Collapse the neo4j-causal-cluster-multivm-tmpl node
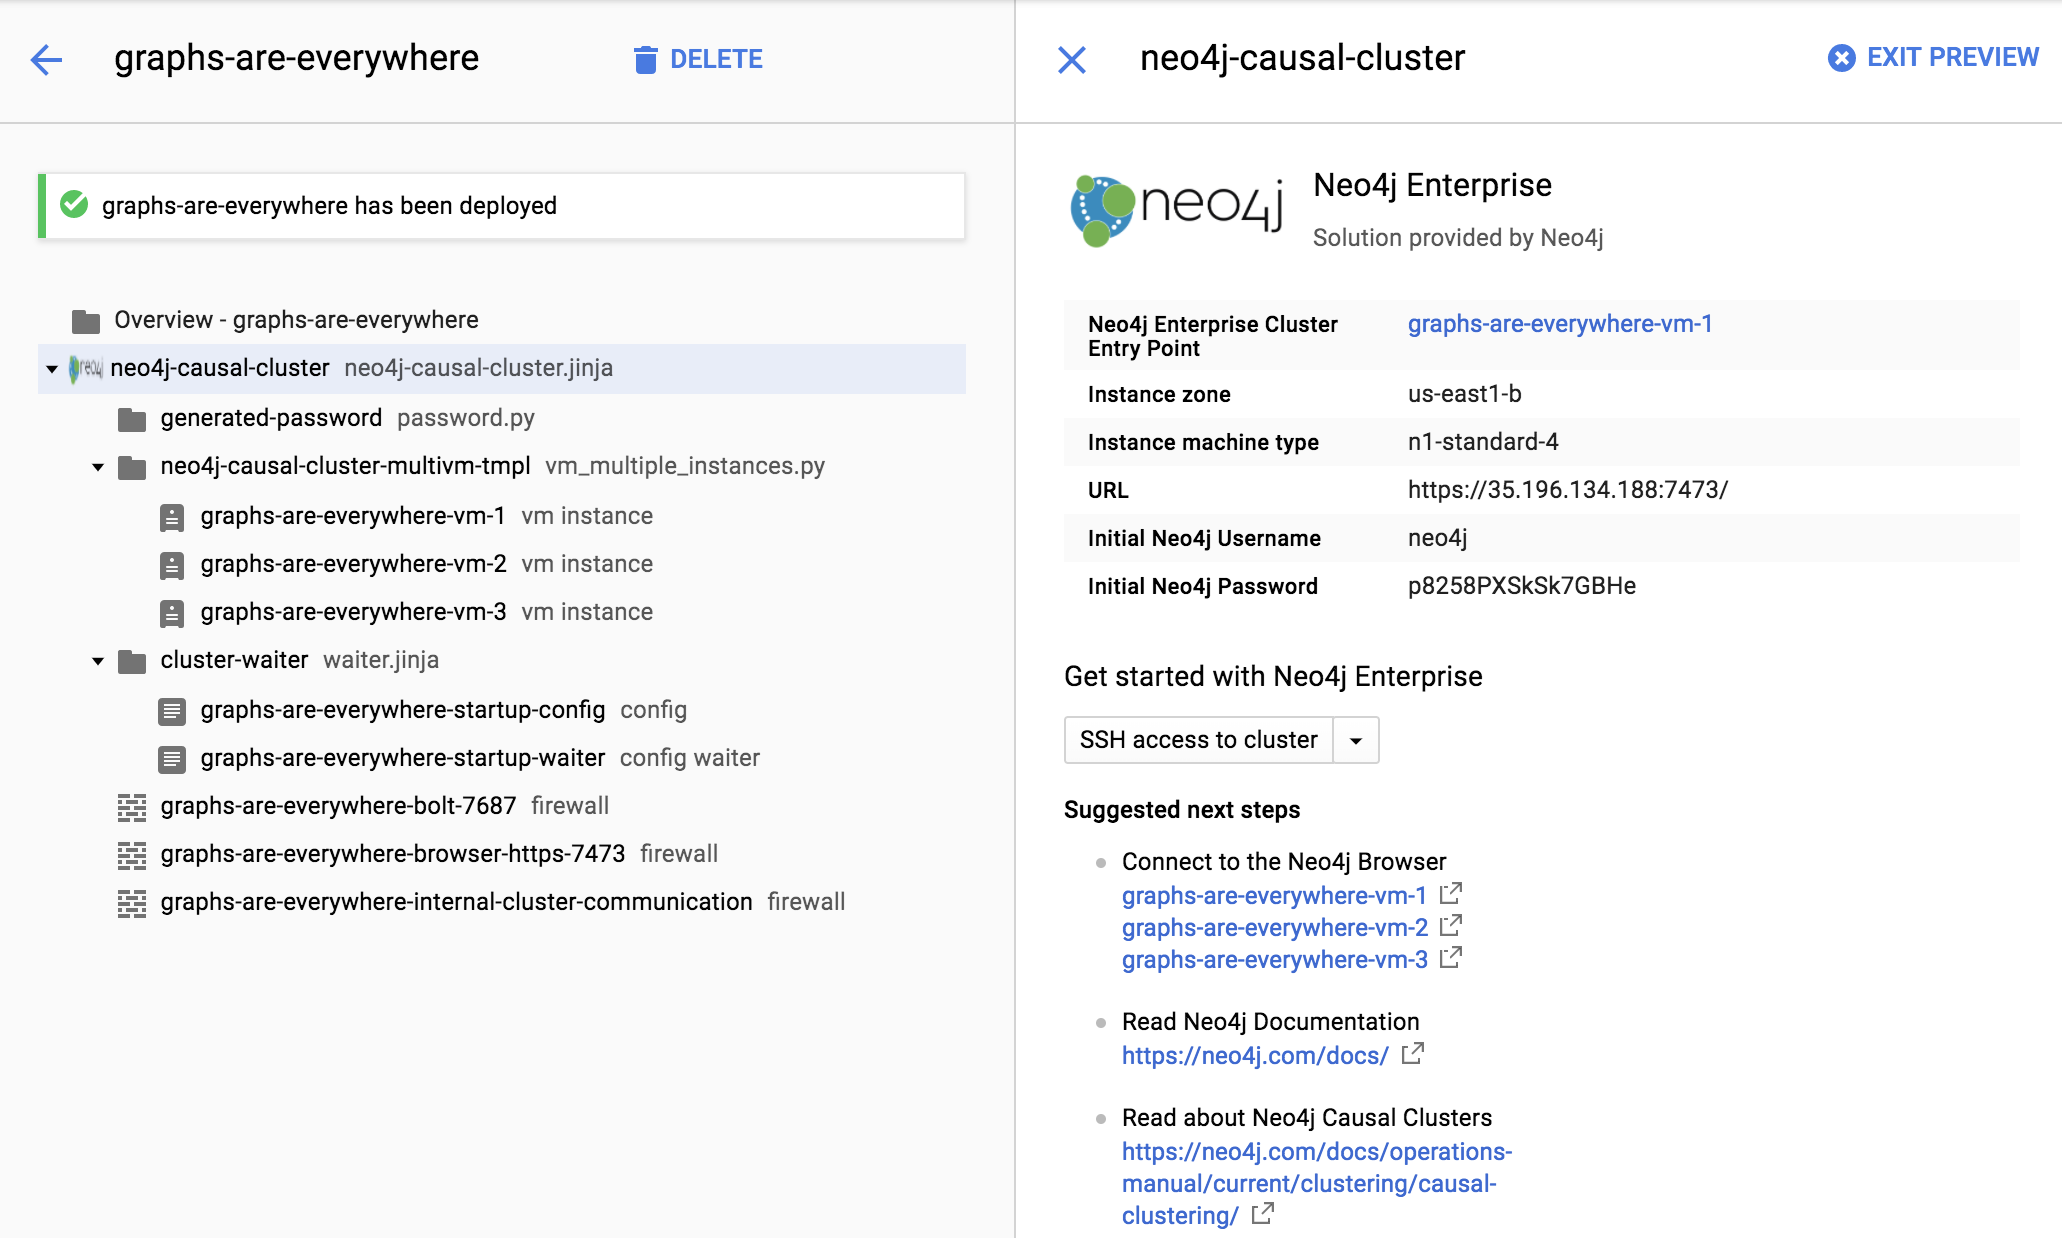 click(x=98, y=467)
